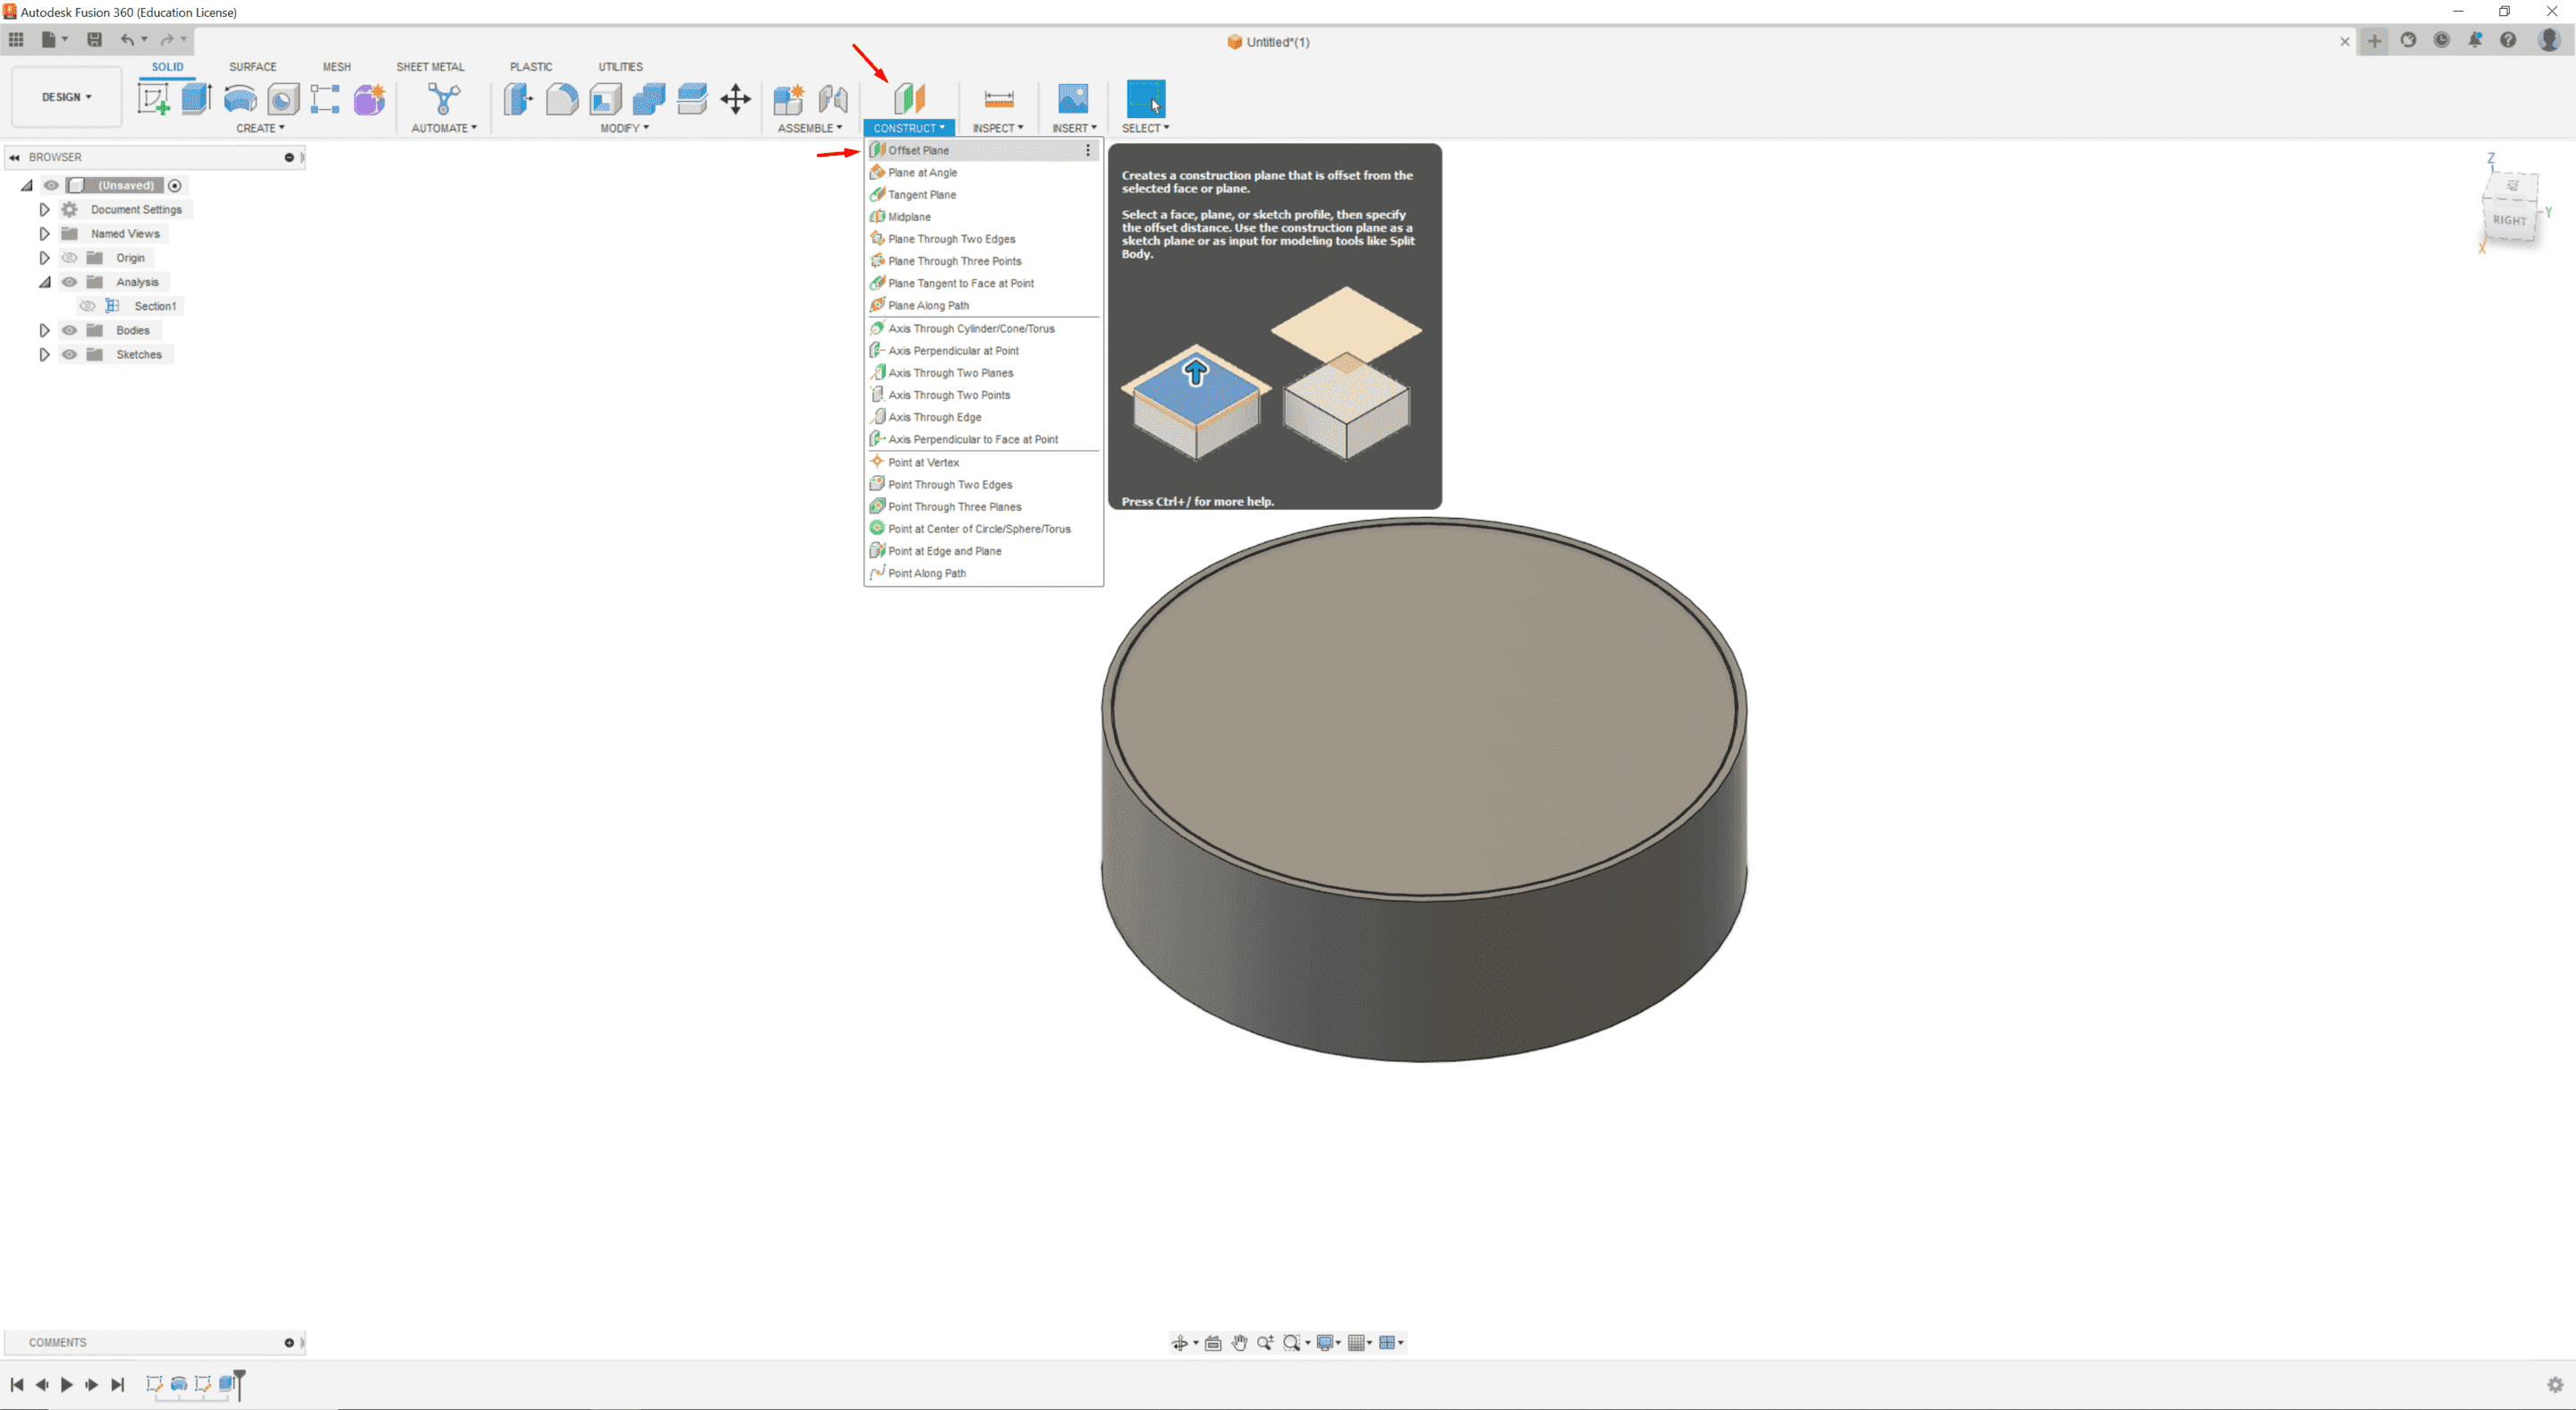Click the New Component icon
Screen dimensions: 2576x1410
click(x=788, y=98)
